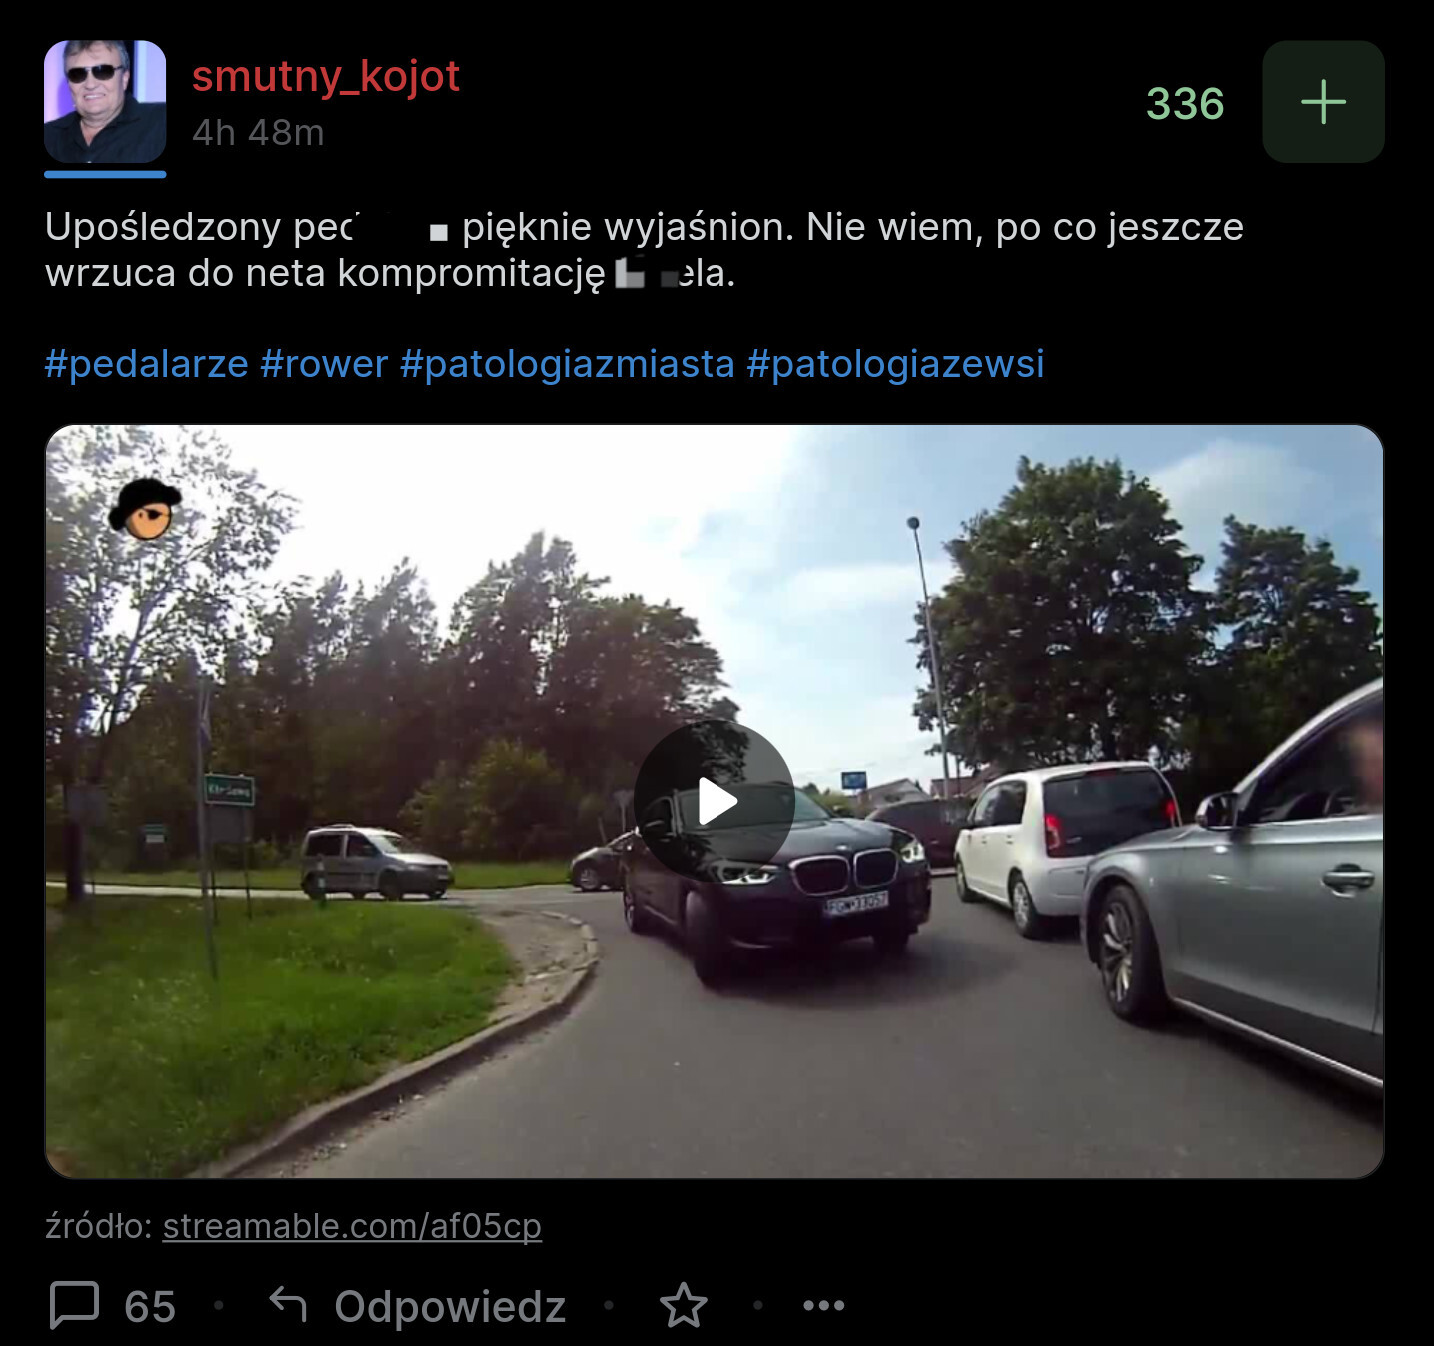Image resolution: width=1434 pixels, height=1346 pixels.
Task: Click the cartoon watermark logo in video
Action: pos(145,509)
